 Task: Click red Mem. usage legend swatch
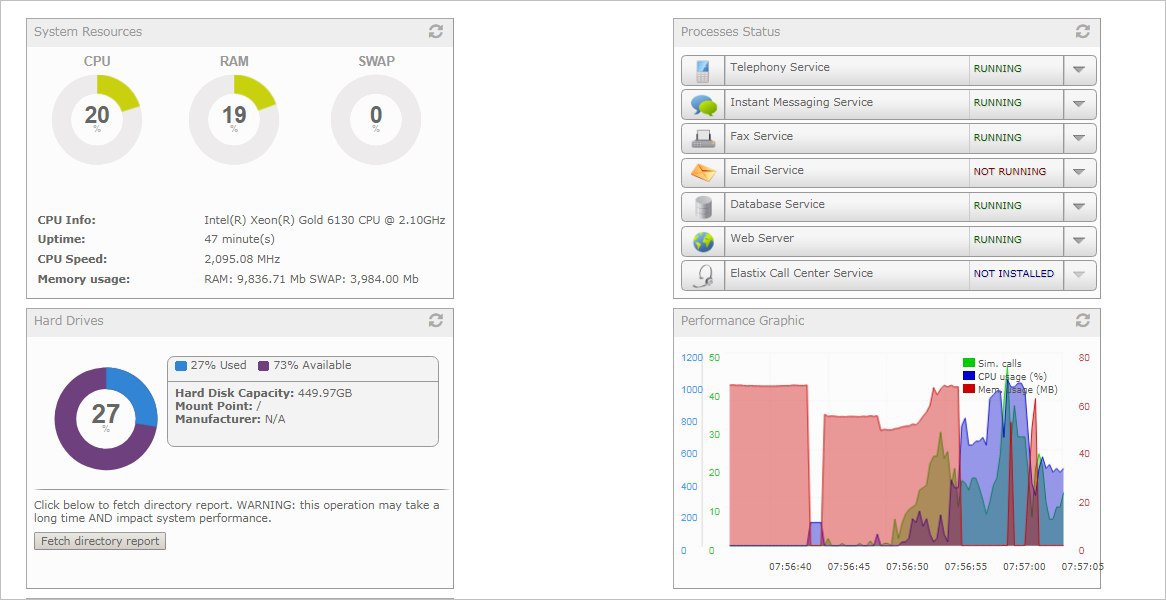coord(968,389)
